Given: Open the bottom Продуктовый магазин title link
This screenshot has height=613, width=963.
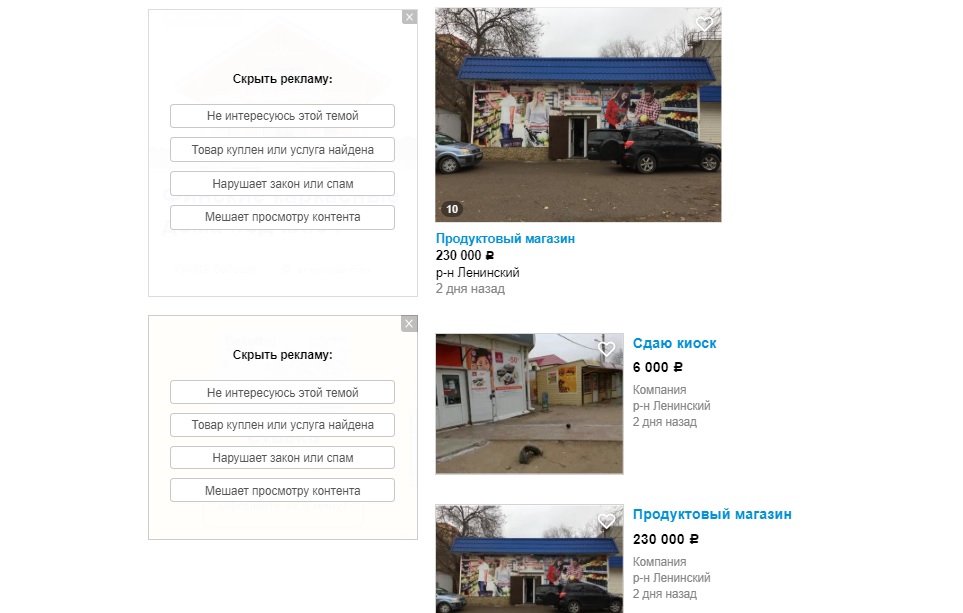Looking at the screenshot, I should coord(712,514).
